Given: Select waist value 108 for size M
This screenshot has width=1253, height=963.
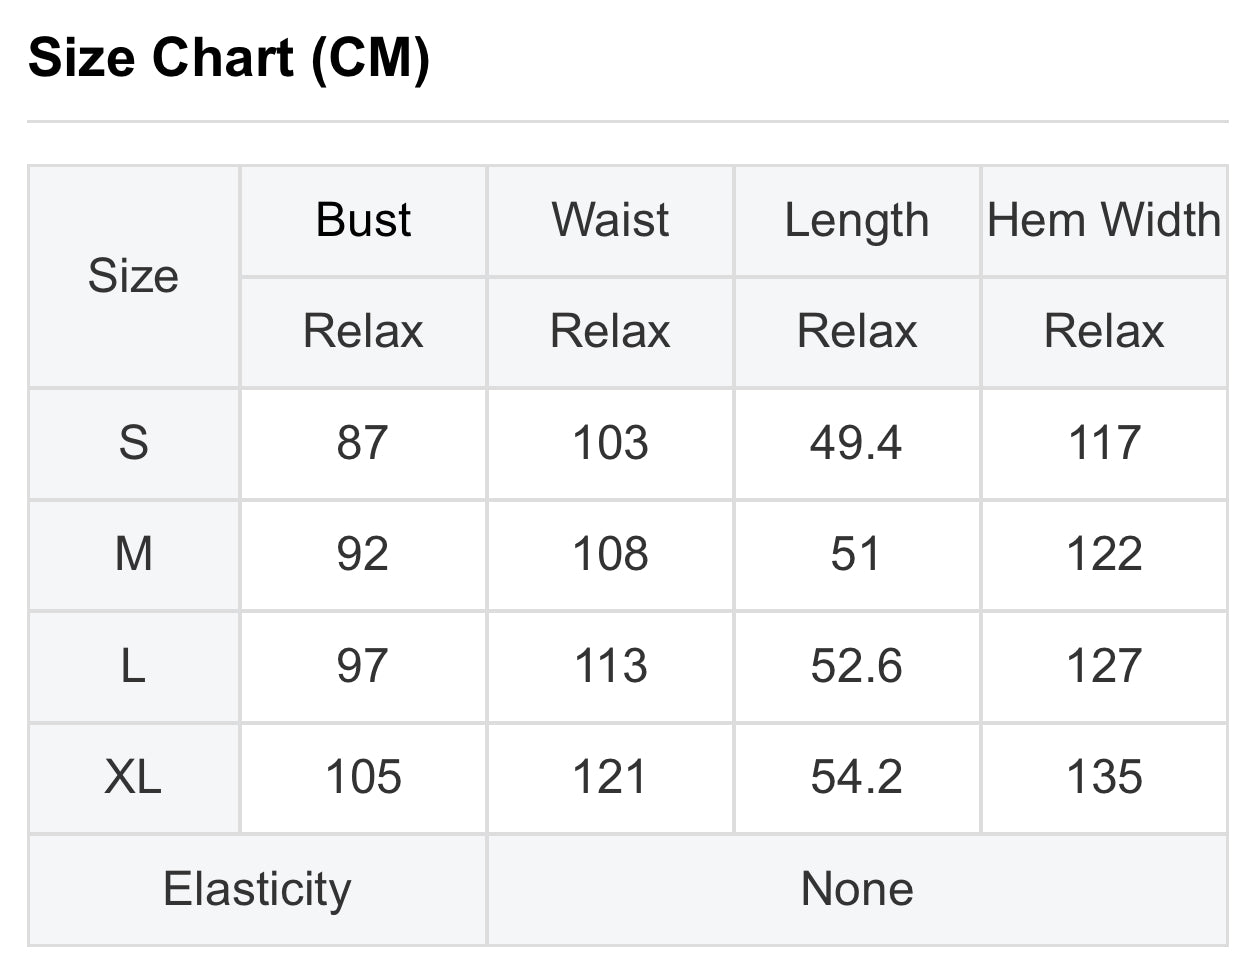Looking at the screenshot, I should click(610, 555).
